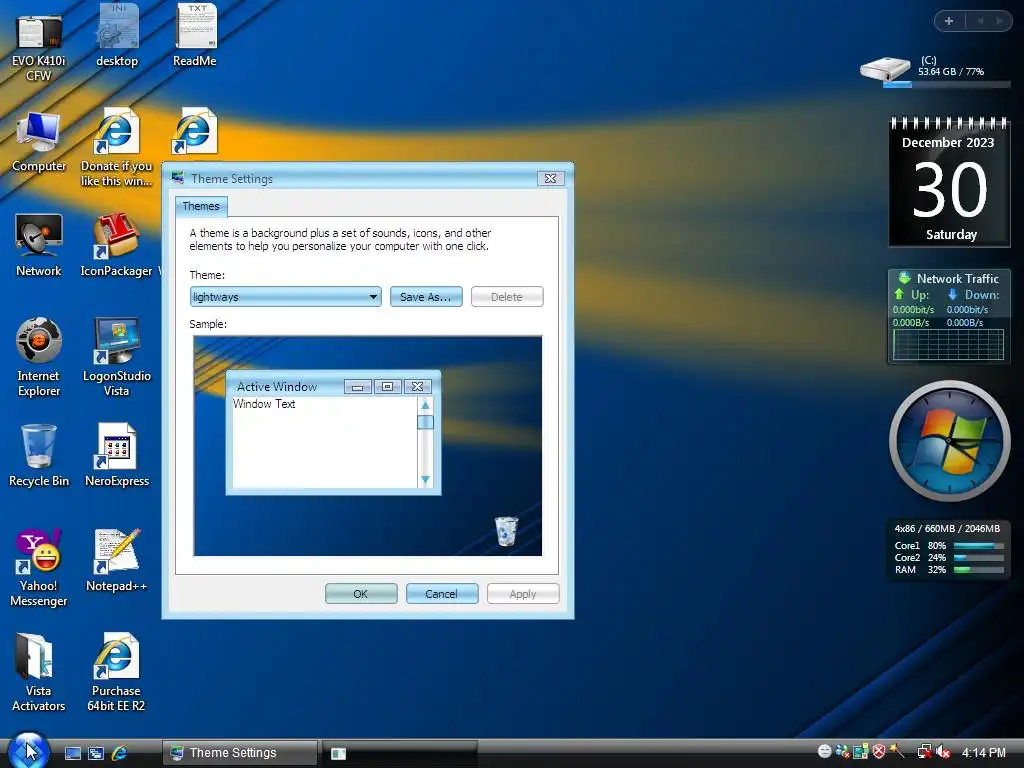Screen dimensions: 1024x768
Task: Click the C: drive usage bar
Action: [x=946, y=84]
